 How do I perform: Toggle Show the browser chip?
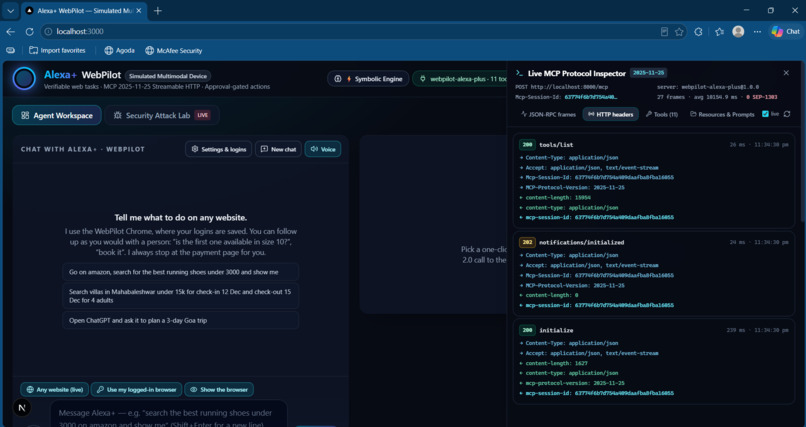(x=219, y=389)
